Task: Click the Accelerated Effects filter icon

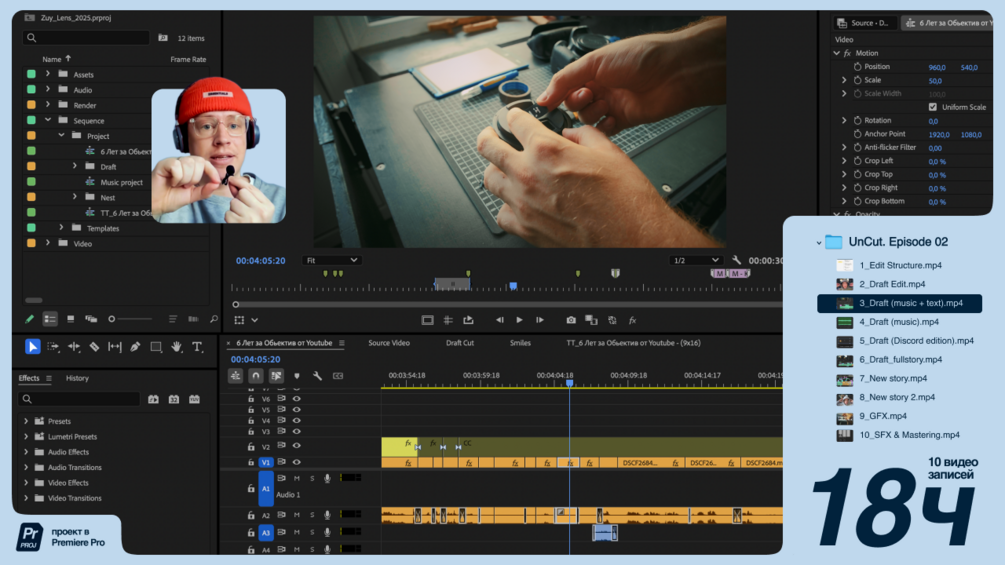Action: pyautogui.click(x=153, y=399)
